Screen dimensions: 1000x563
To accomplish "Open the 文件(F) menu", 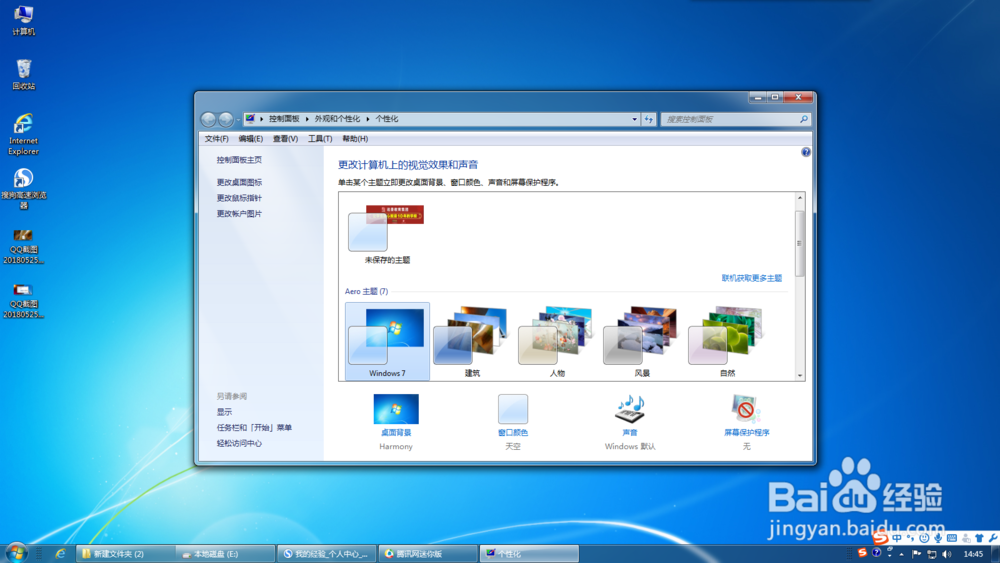I will (217, 138).
